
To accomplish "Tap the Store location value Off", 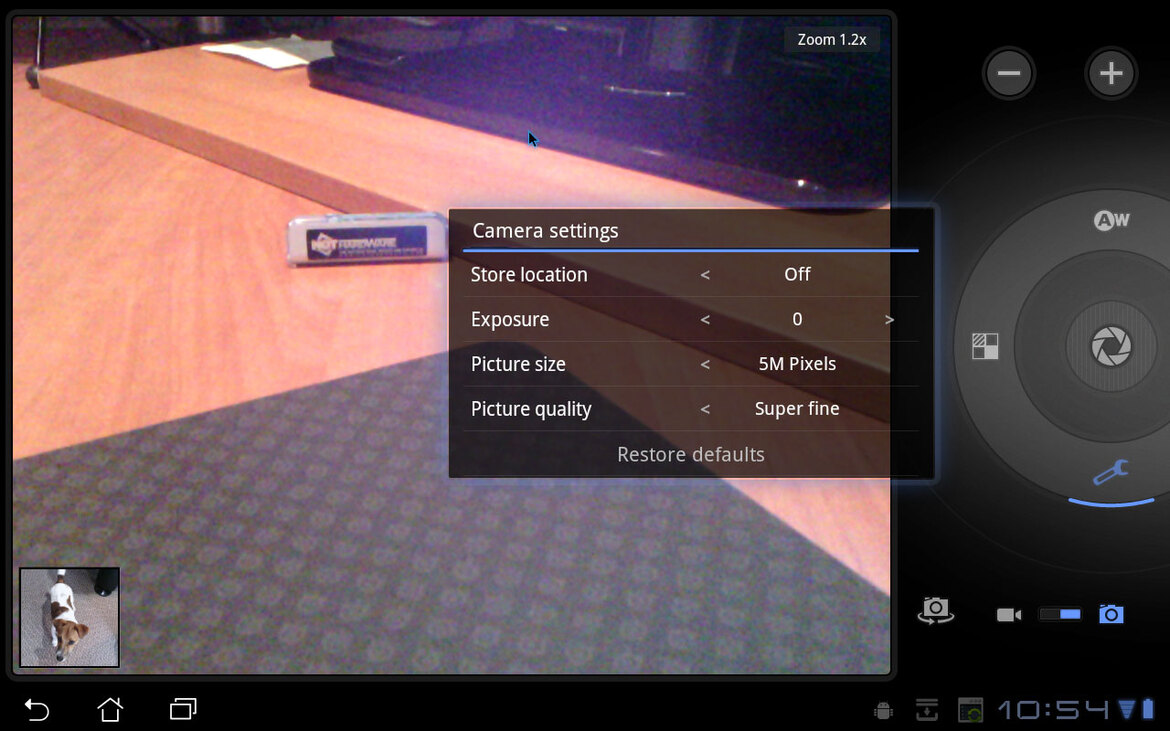I will click(797, 274).
